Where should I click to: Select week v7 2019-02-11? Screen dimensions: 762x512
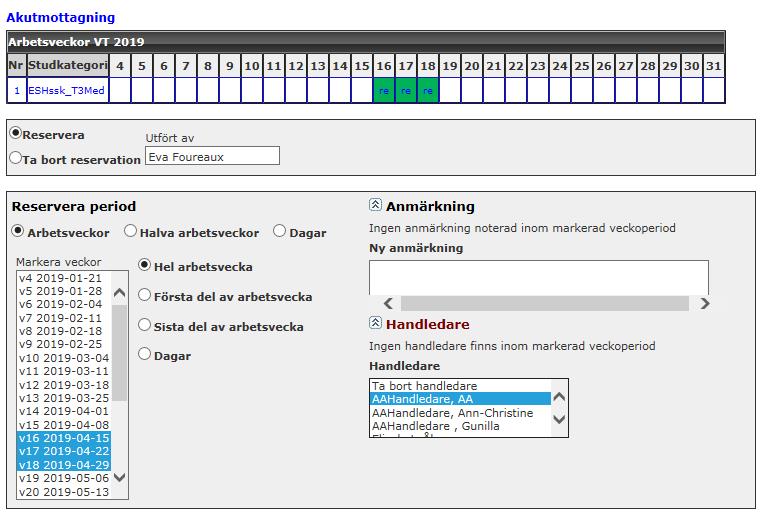(x=64, y=318)
